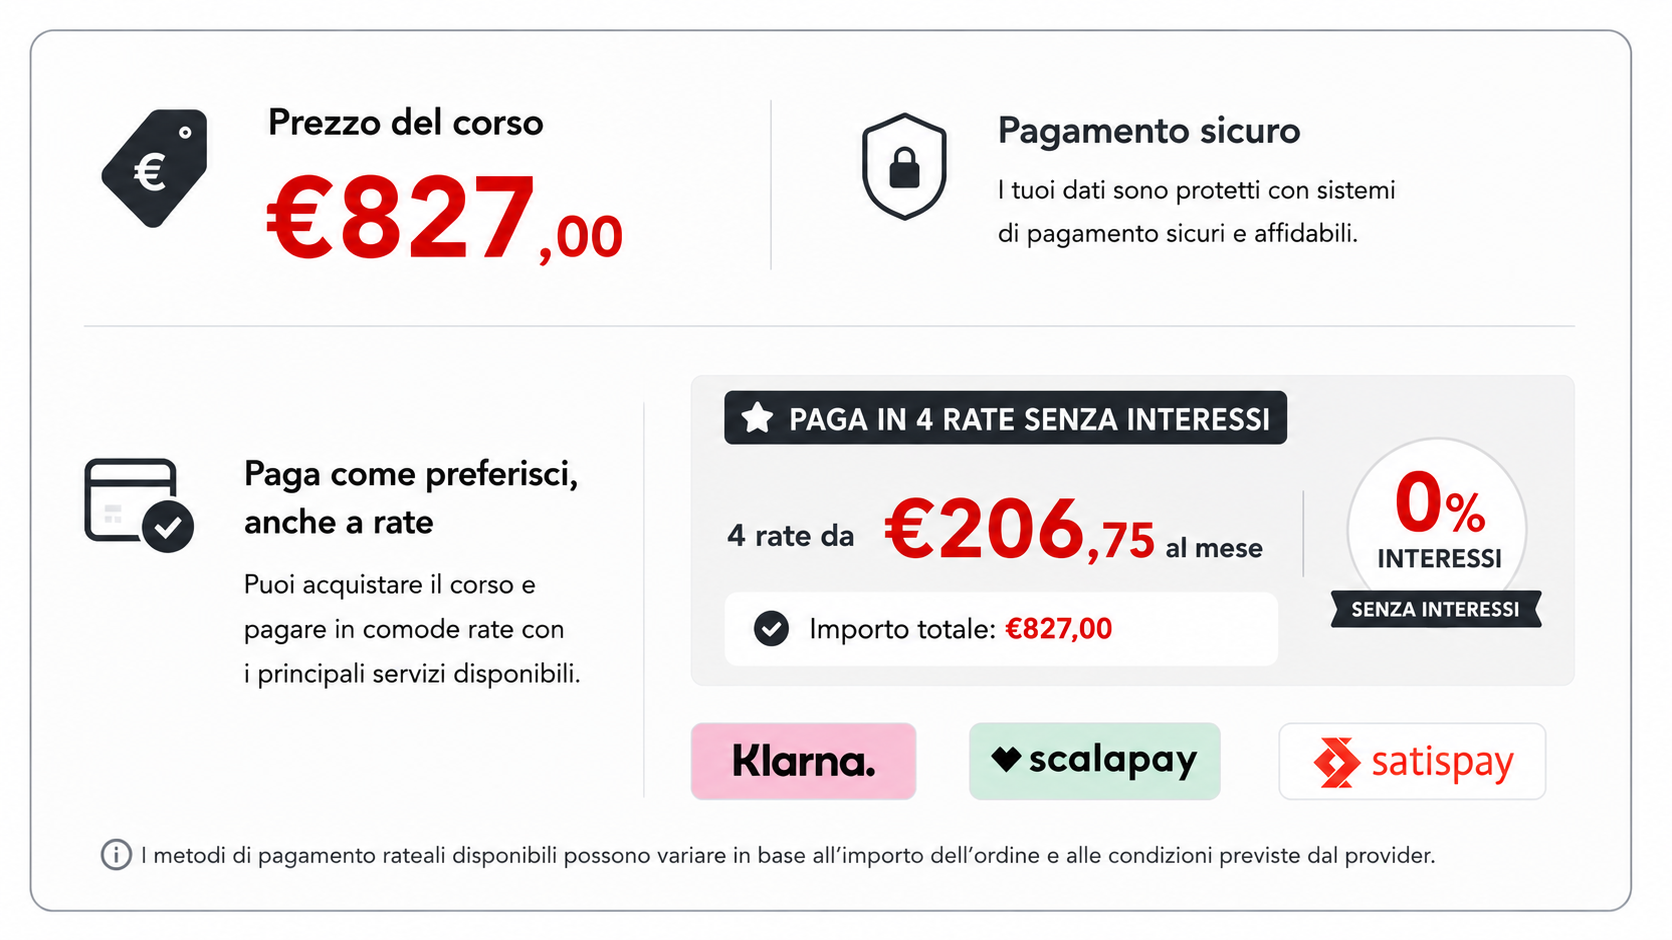
Task: Click the euro price tag icon
Action: pyautogui.click(x=154, y=168)
